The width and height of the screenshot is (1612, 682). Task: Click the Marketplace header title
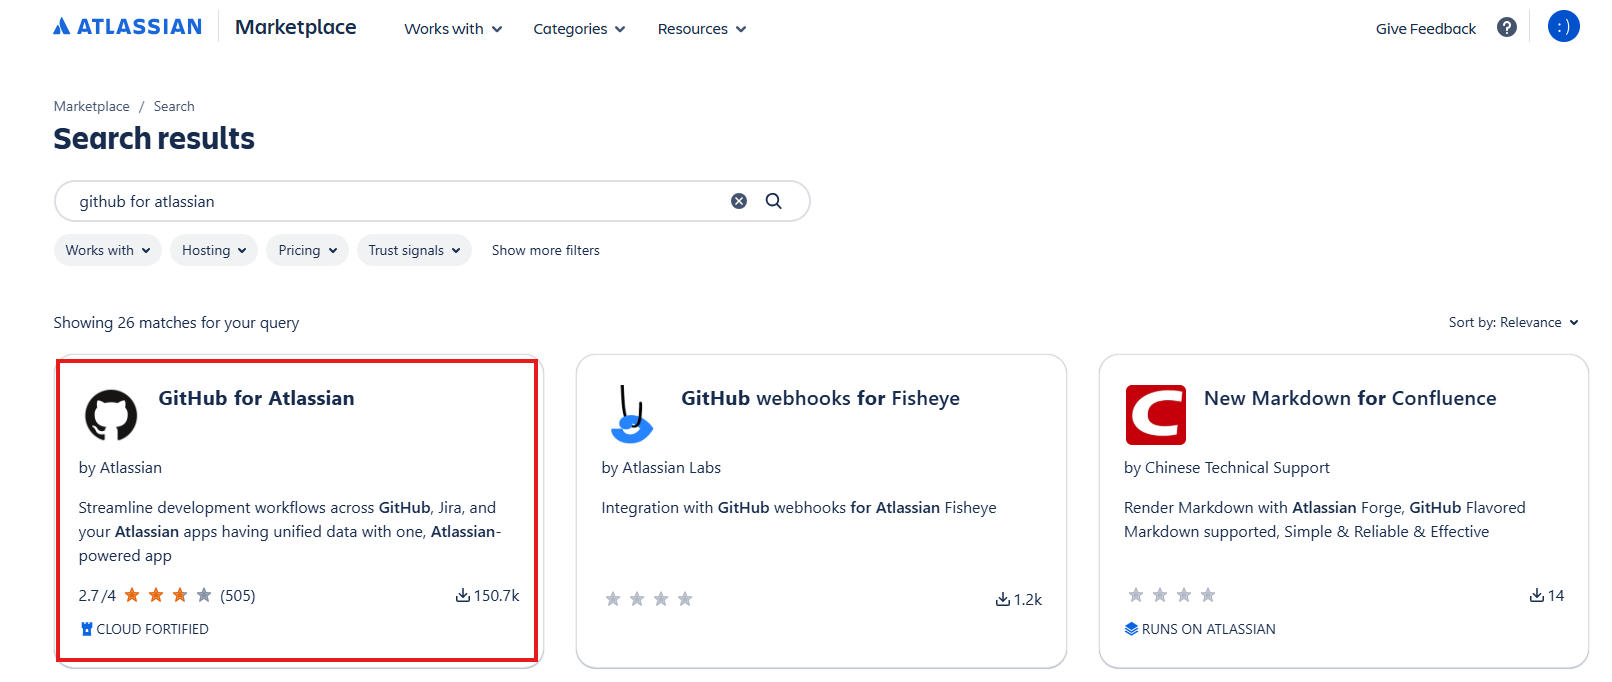coord(296,27)
